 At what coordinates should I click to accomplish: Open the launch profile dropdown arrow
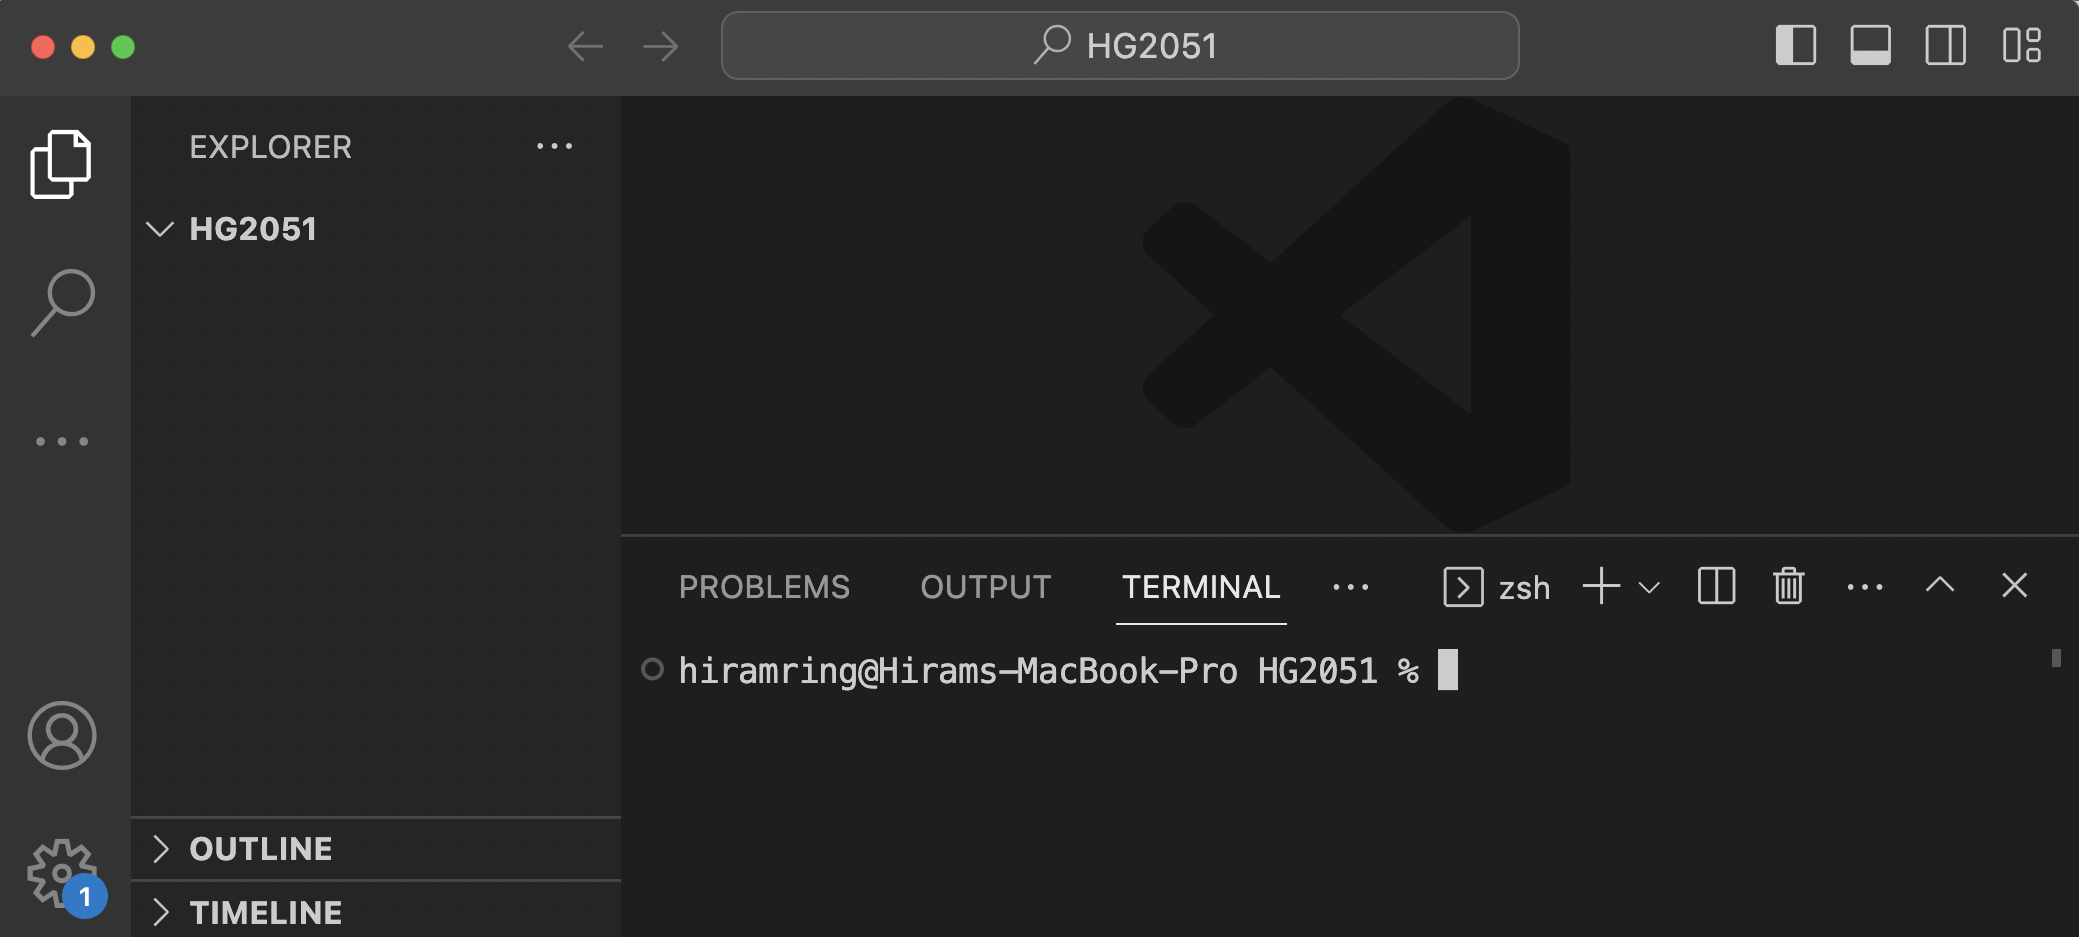tap(1650, 588)
